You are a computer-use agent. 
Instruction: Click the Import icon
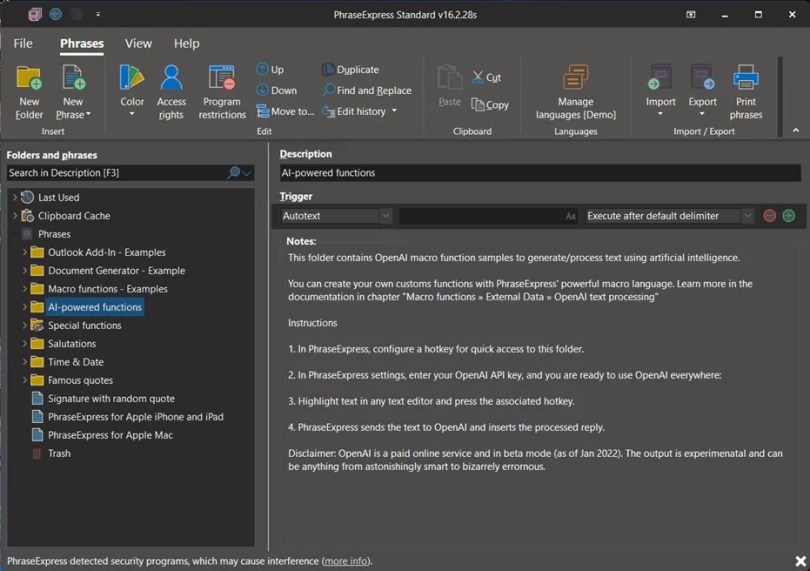[x=660, y=78]
